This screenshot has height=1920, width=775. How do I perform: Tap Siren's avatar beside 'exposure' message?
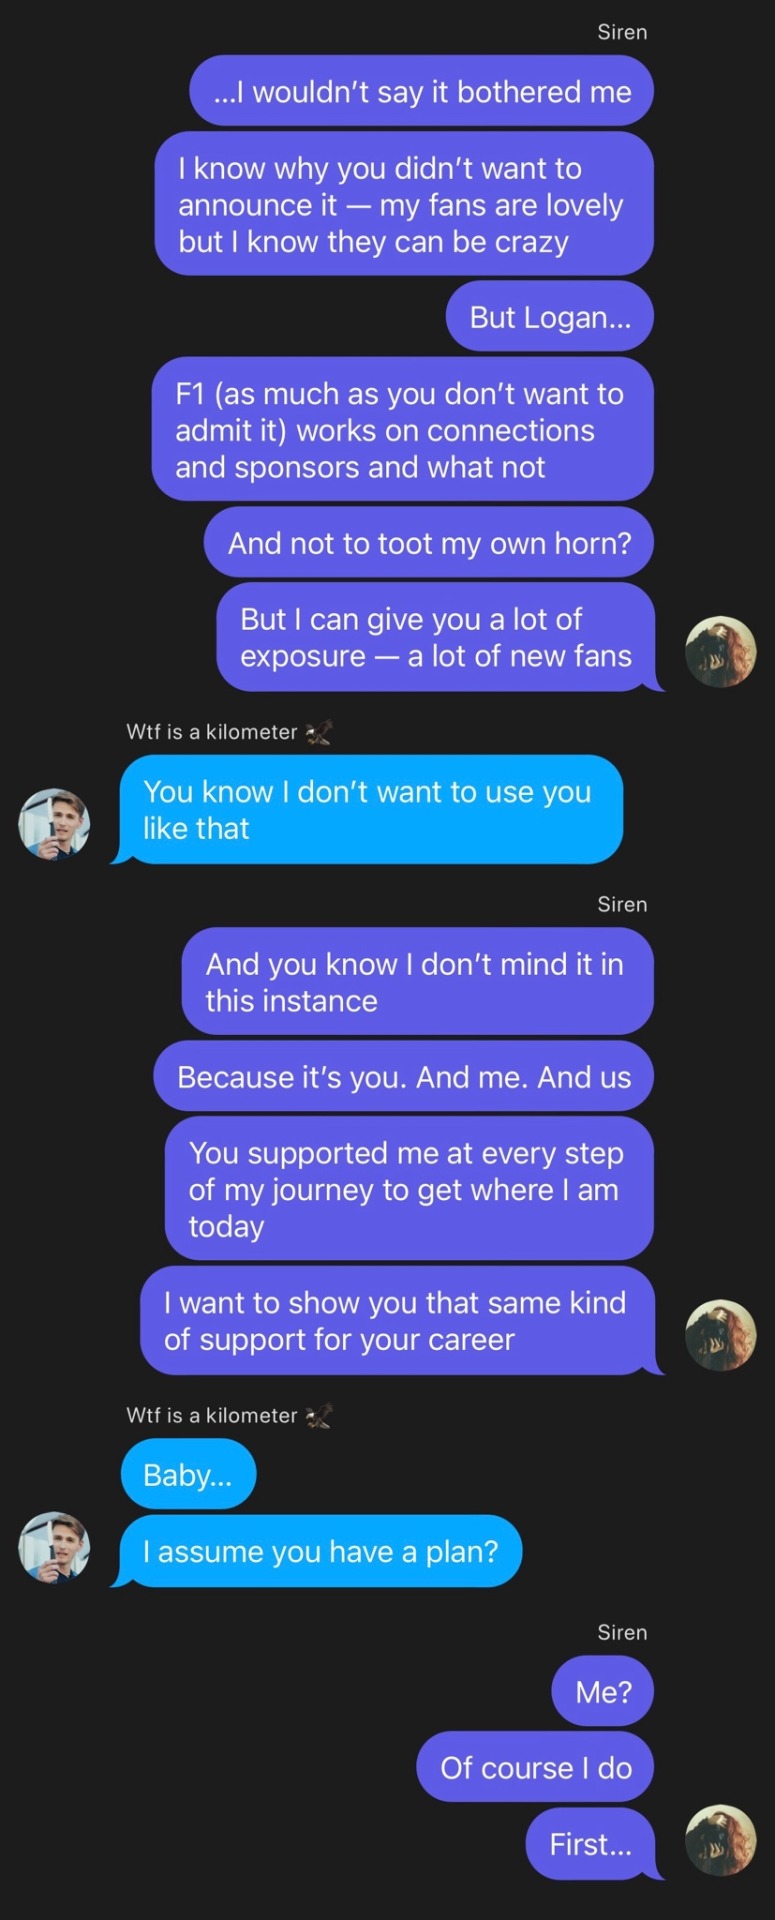tap(720, 652)
